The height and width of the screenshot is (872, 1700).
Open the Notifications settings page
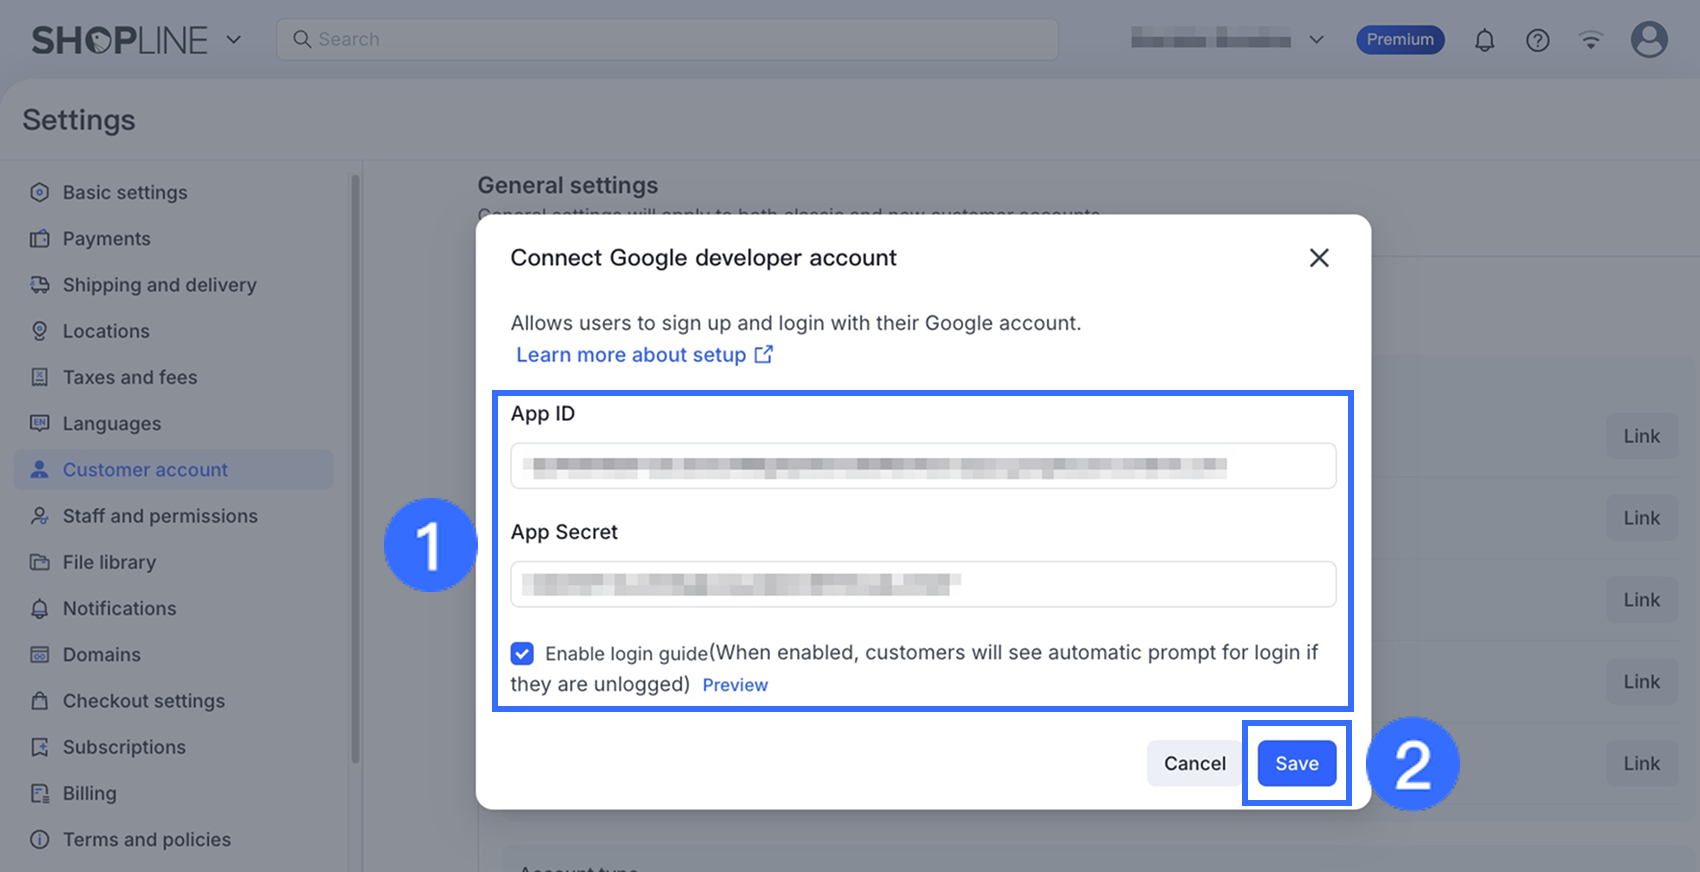[x=119, y=608]
